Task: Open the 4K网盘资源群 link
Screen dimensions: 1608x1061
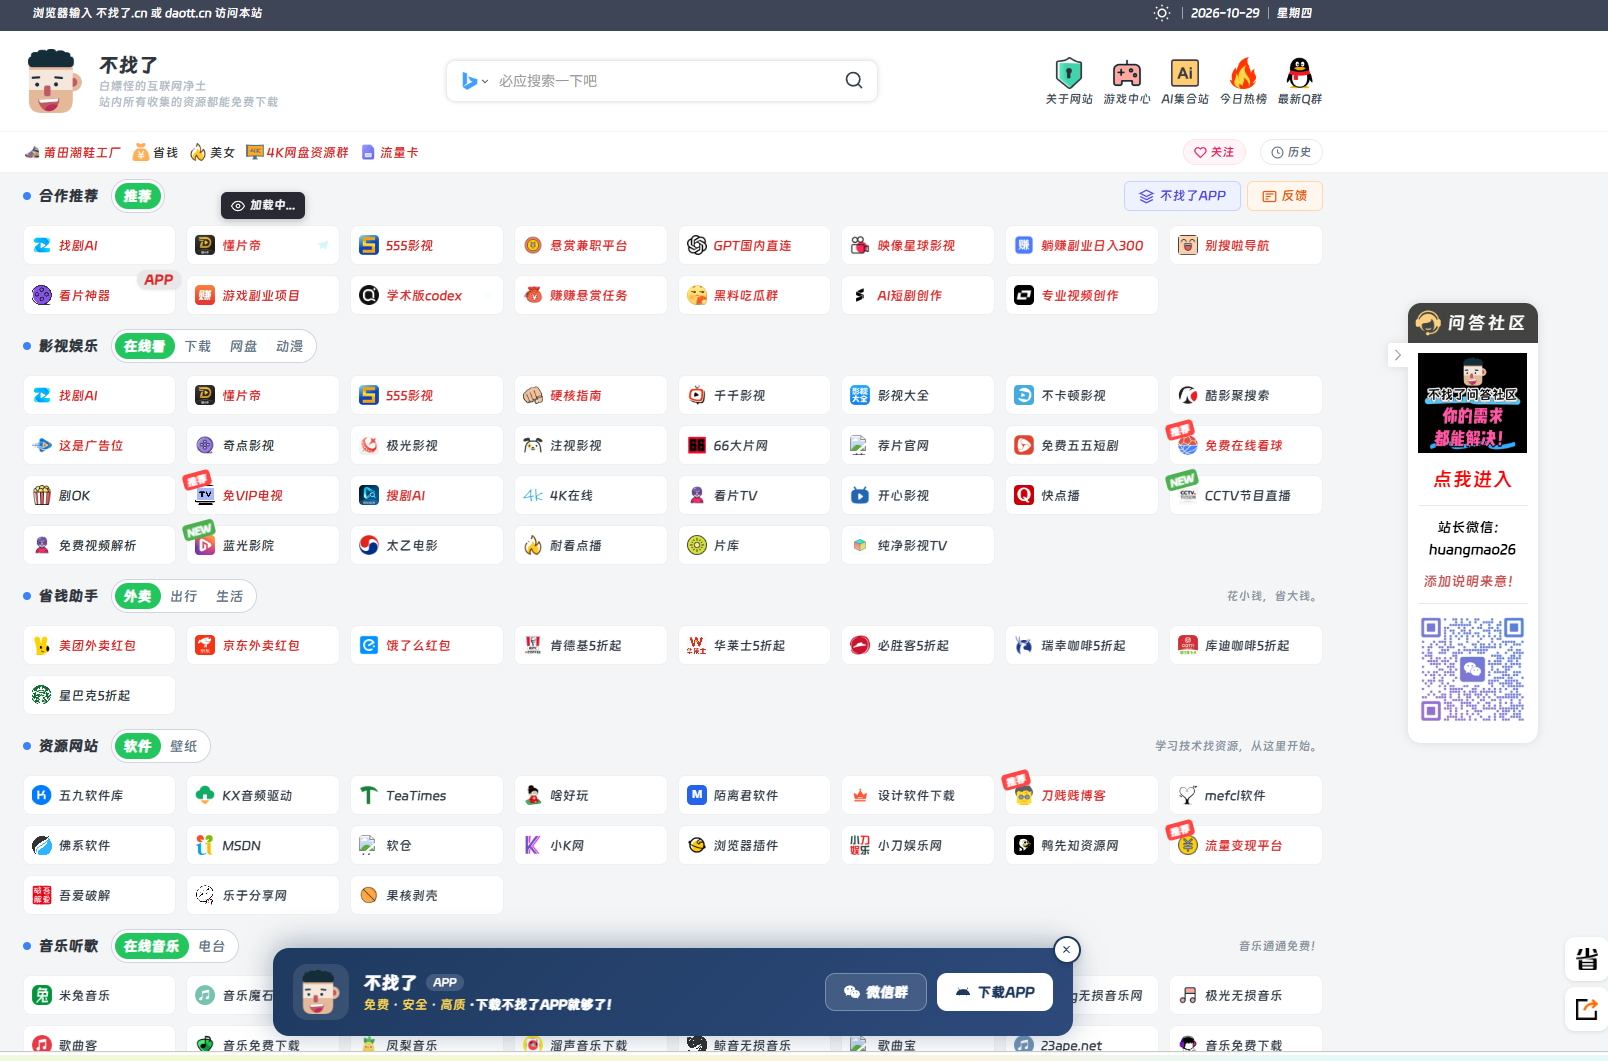Action: tap(297, 152)
